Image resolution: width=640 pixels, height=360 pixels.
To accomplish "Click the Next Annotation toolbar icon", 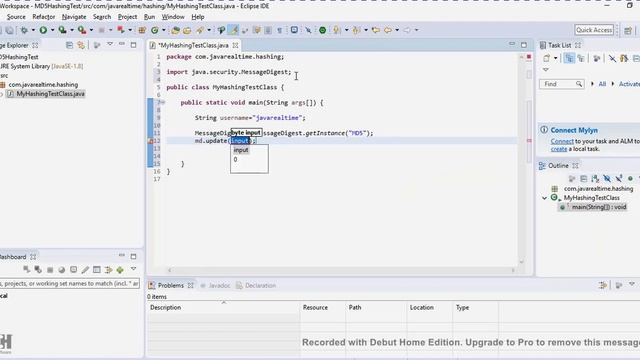I will (336, 30).
